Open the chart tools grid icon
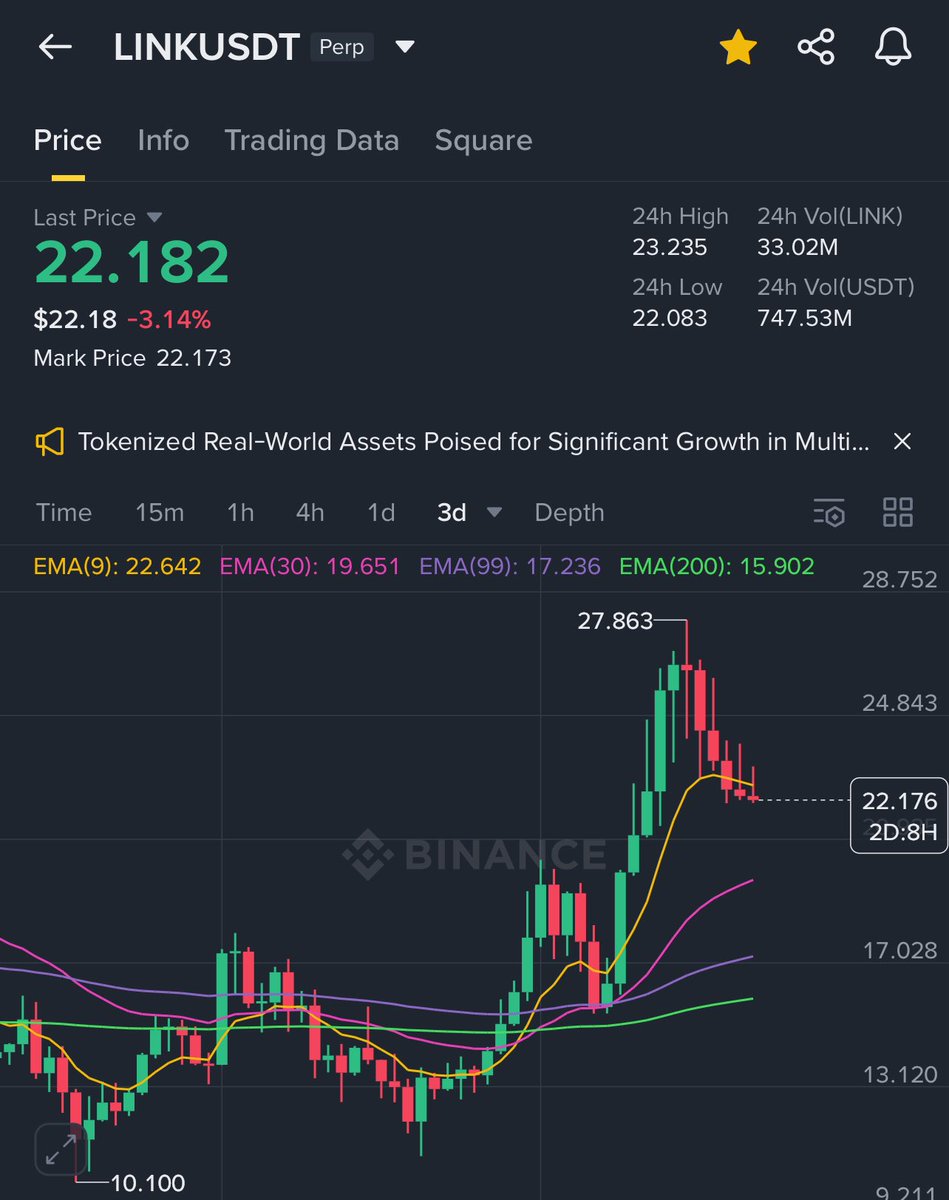The height and width of the screenshot is (1200, 949). pos(898,512)
